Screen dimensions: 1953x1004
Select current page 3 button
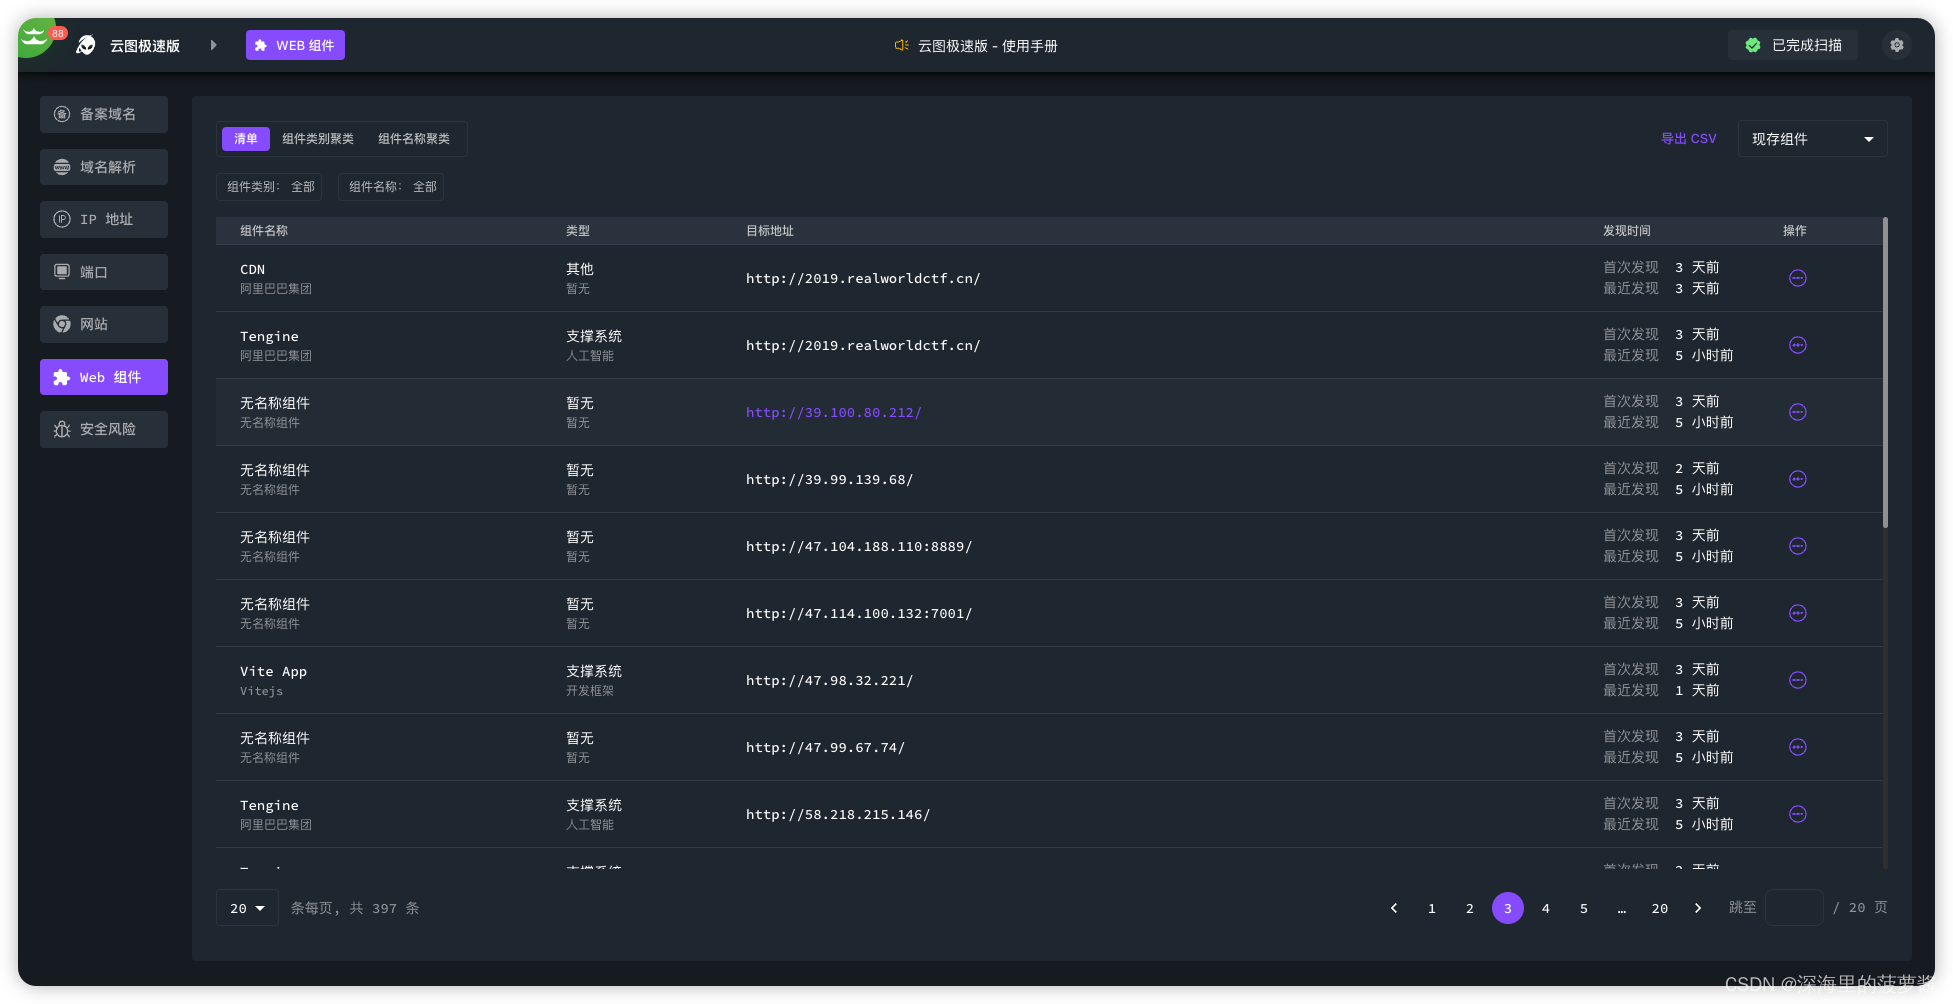[x=1507, y=908]
